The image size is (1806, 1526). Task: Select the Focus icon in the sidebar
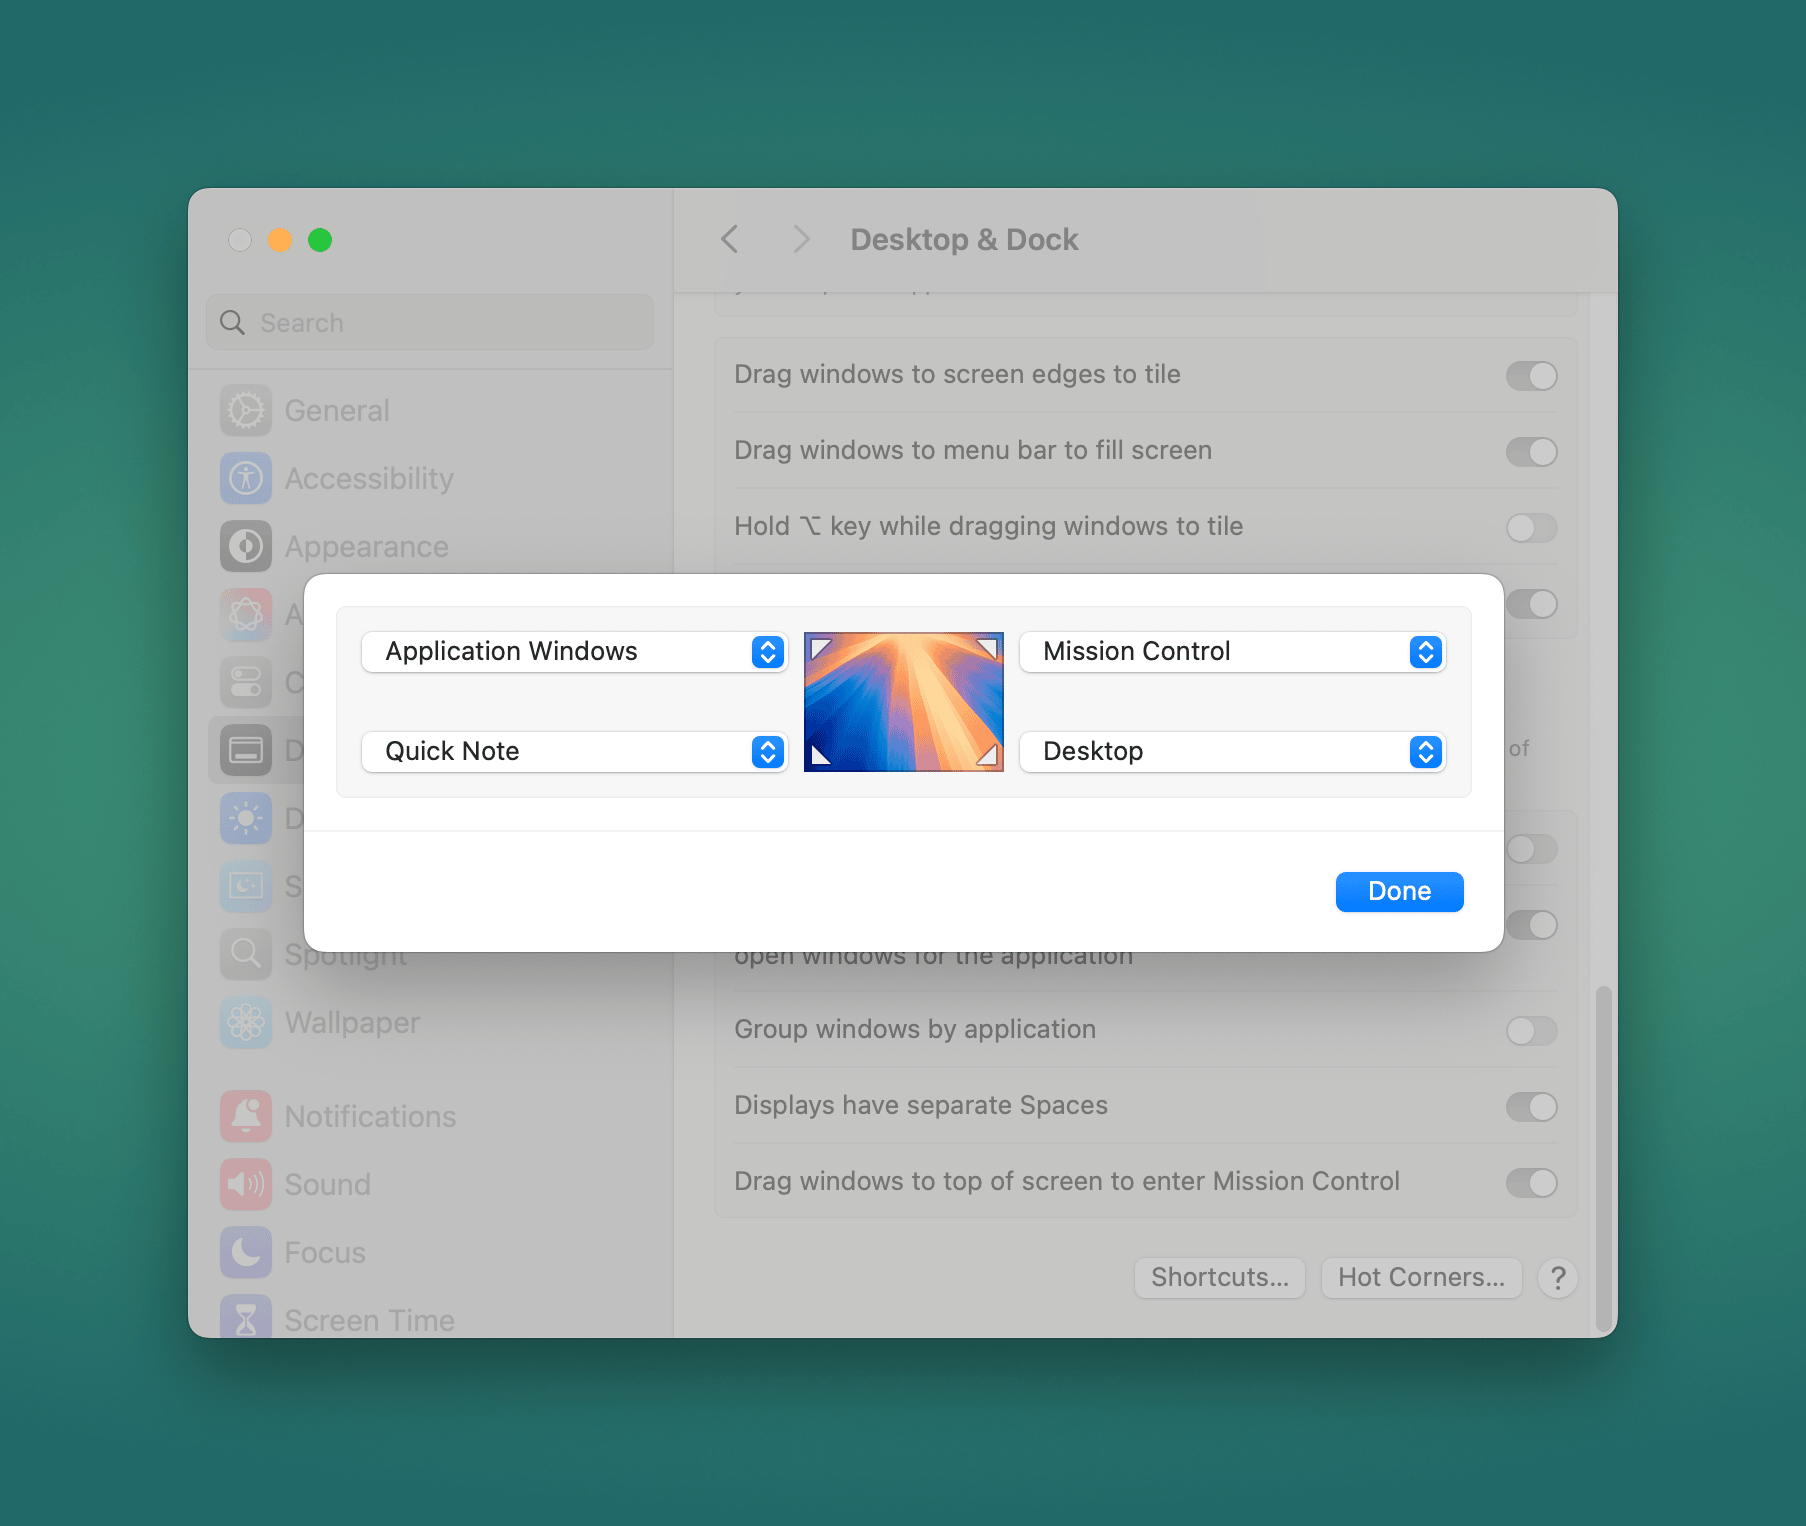[x=246, y=1253]
